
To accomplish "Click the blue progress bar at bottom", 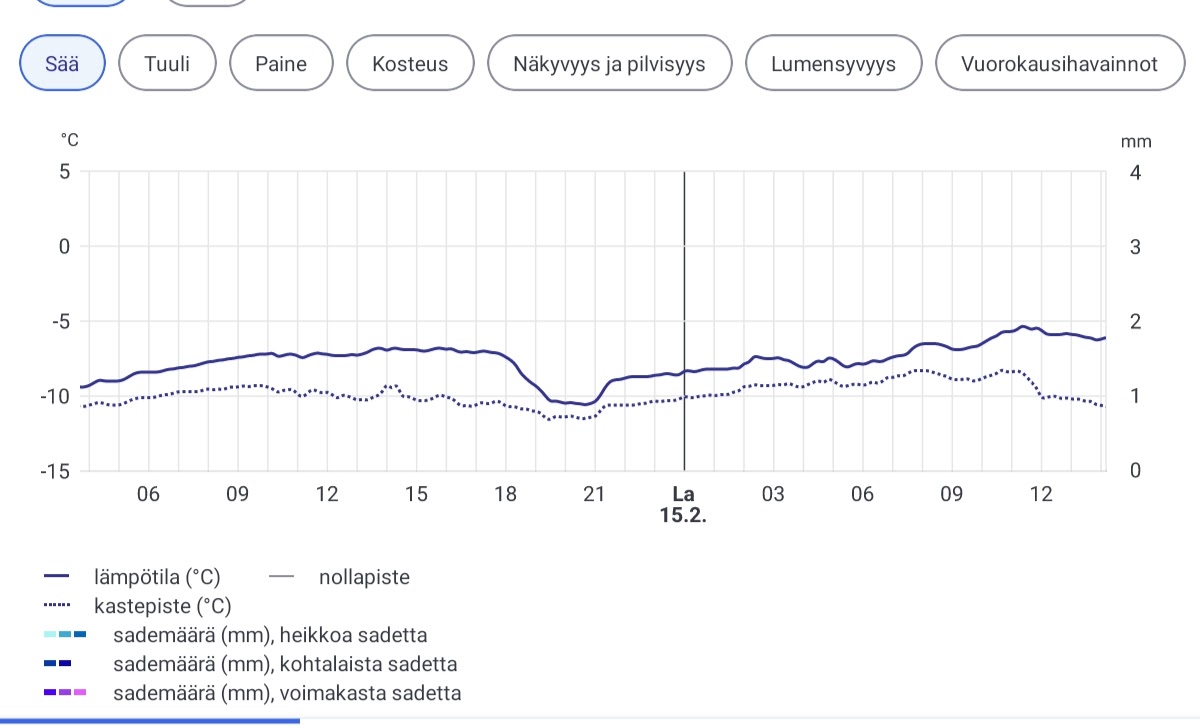I will [150, 720].
